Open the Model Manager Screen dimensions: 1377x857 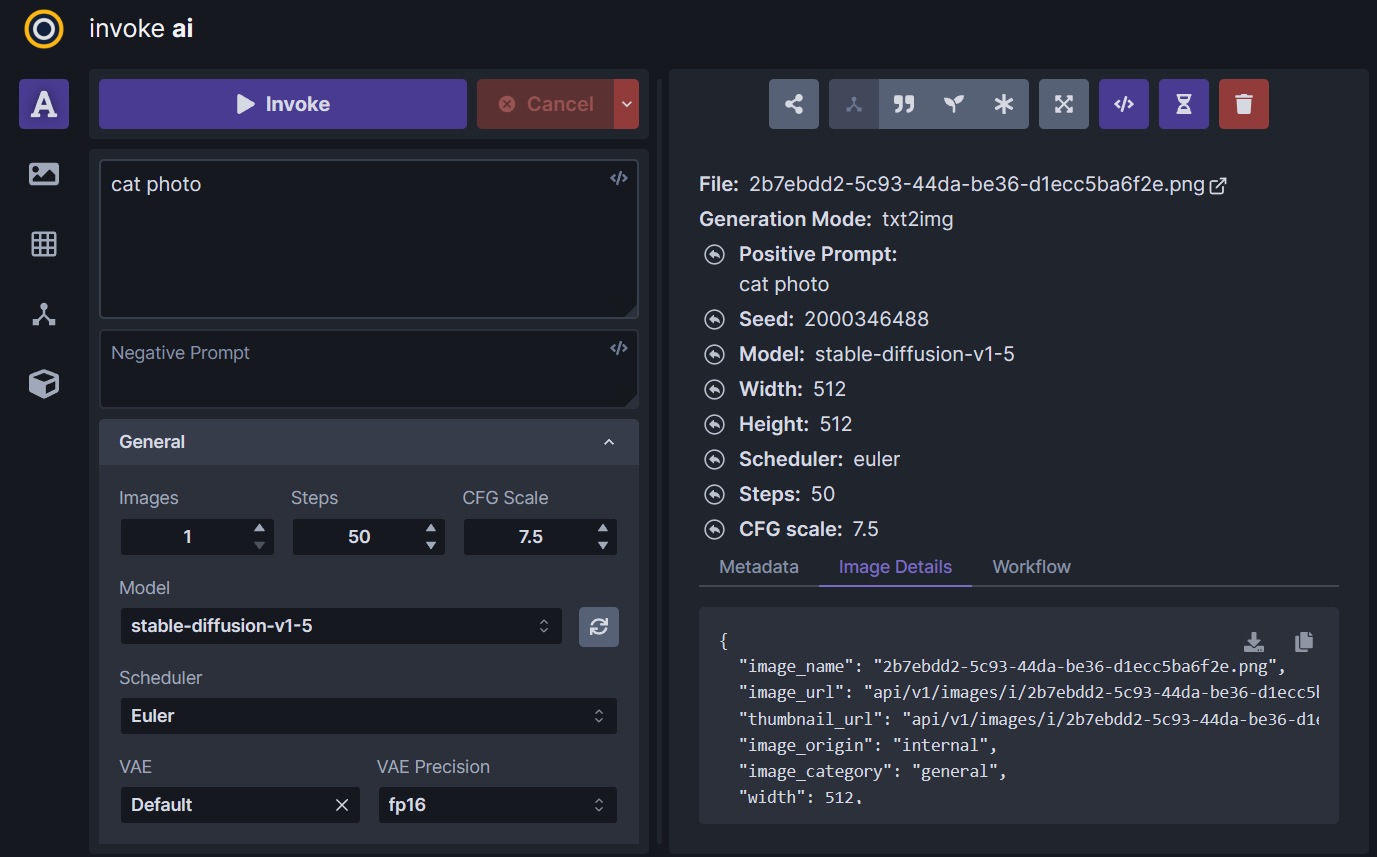(x=44, y=384)
